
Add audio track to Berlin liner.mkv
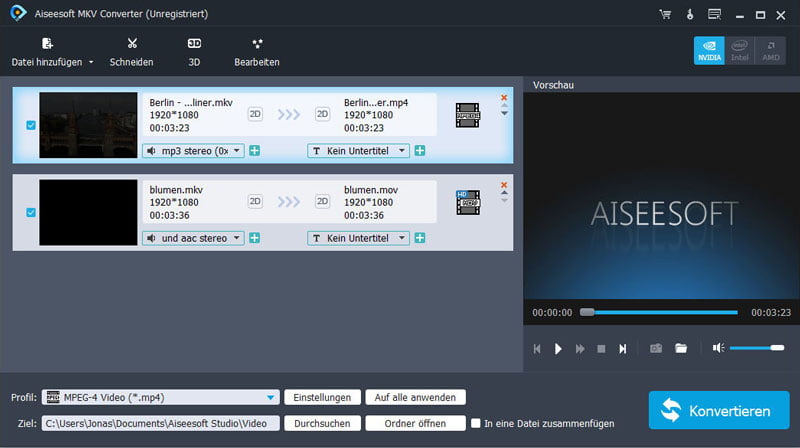tap(255, 151)
